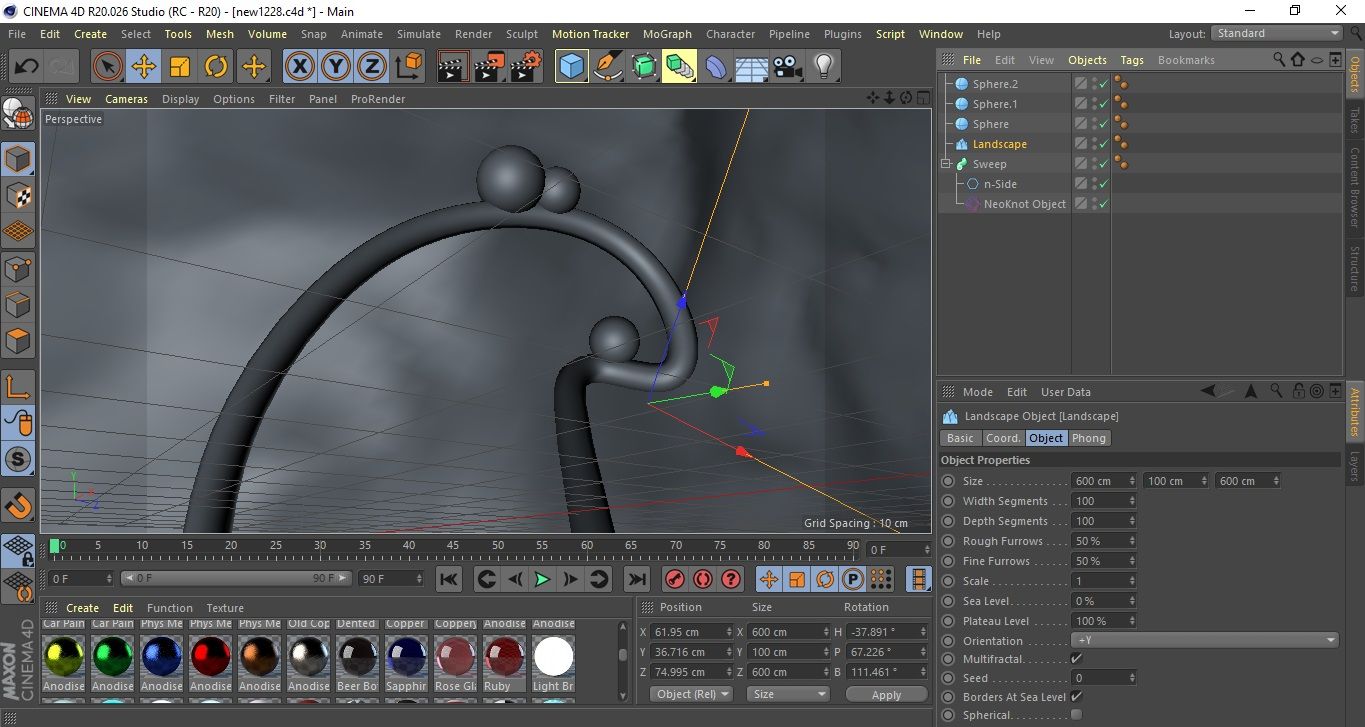
Task: Toggle Z axis lock
Action: (x=372, y=67)
